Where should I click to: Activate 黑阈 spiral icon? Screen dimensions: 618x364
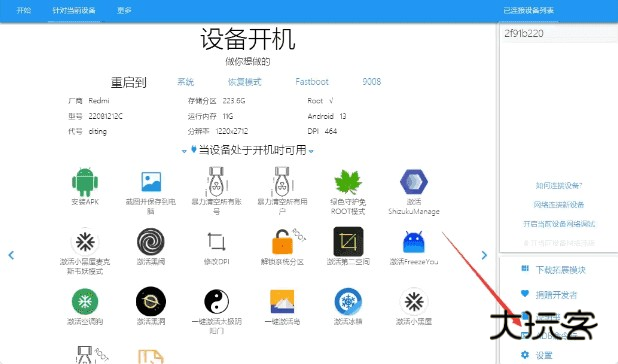pyautogui.click(x=151, y=241)
